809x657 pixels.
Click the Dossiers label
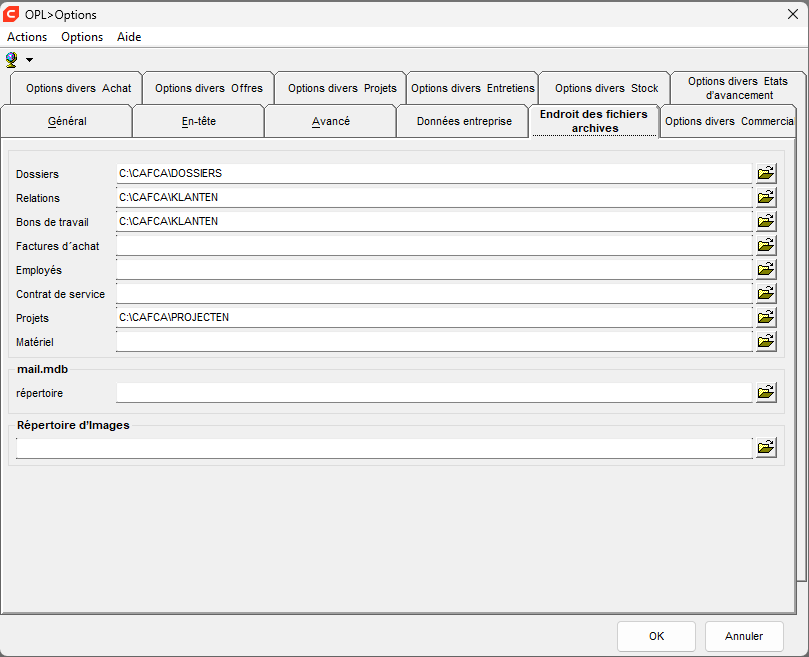point(37,174)
